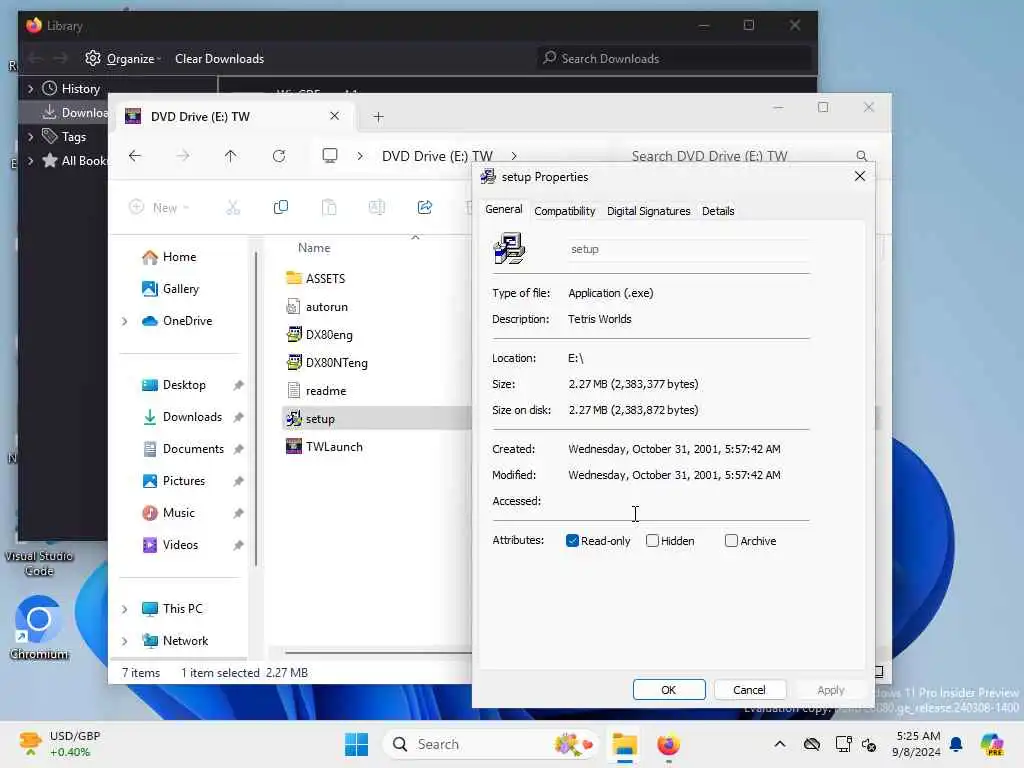Refresh the DVD Drive folder view

coord(279,155)
